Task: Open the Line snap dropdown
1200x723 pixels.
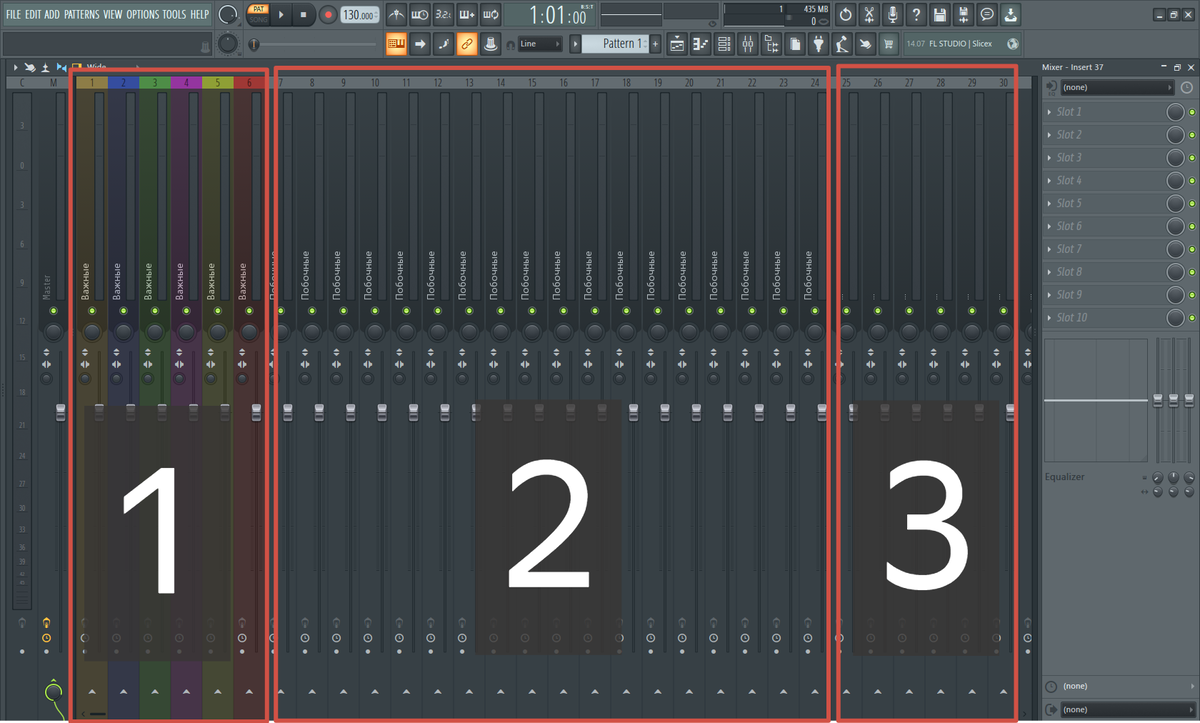Action: point(540,44)
